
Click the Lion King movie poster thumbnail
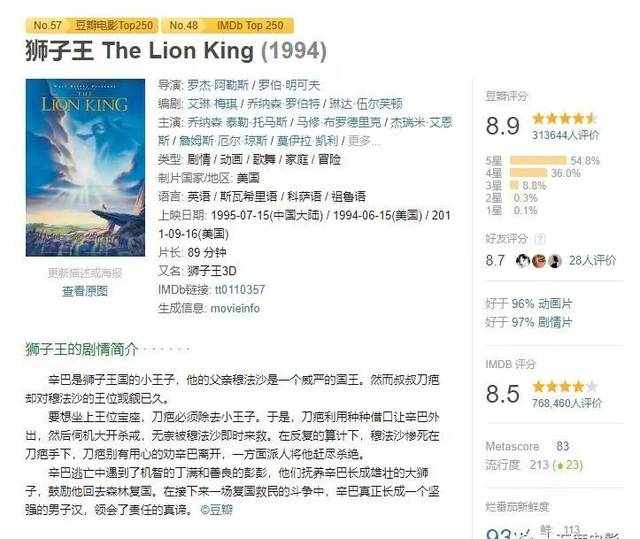tap(85, 168)
